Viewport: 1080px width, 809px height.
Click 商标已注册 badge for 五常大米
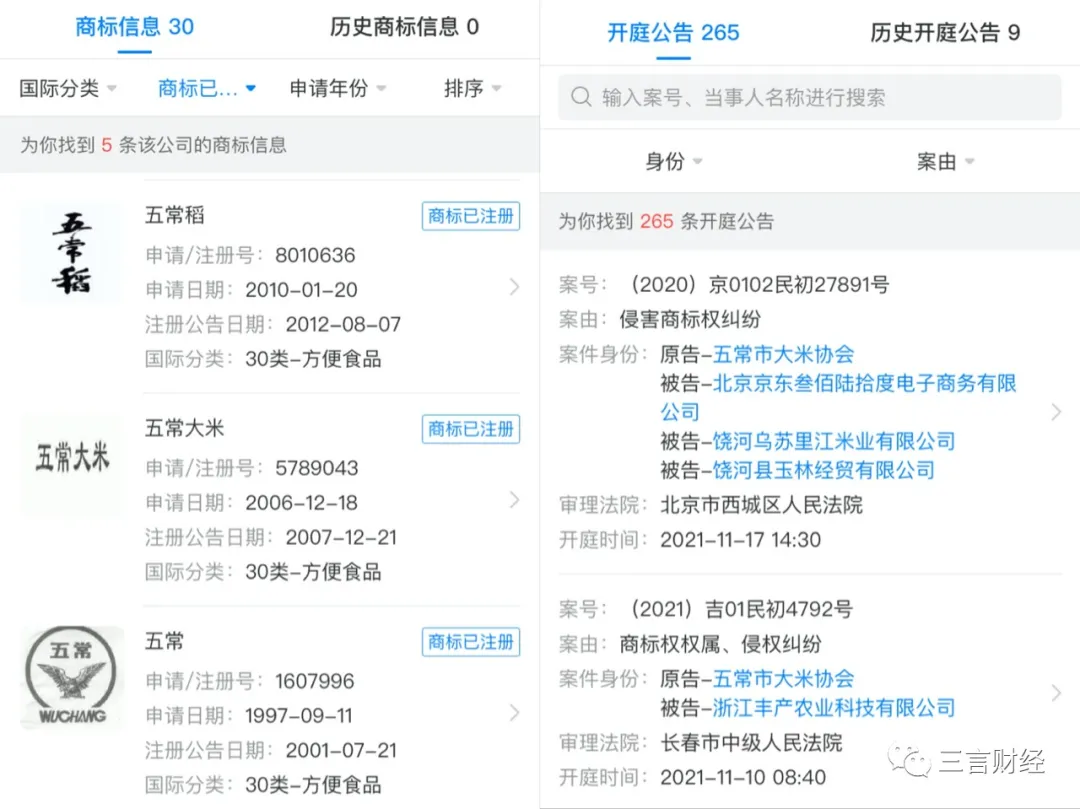[x=470, y=429]
